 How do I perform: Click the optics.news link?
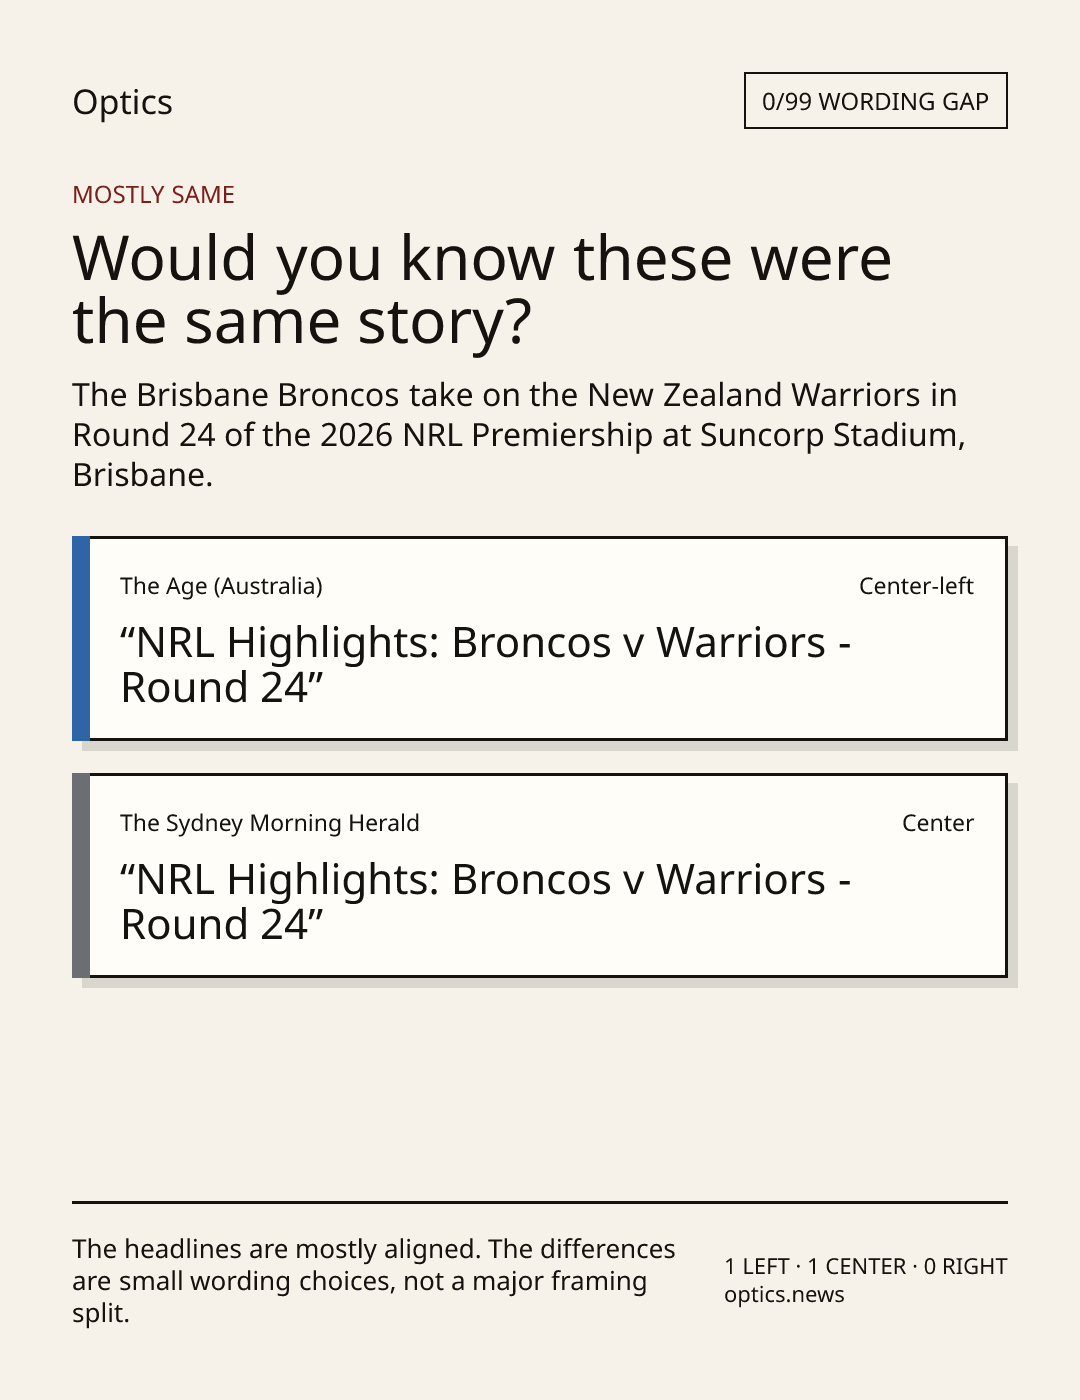point(784,1295)
